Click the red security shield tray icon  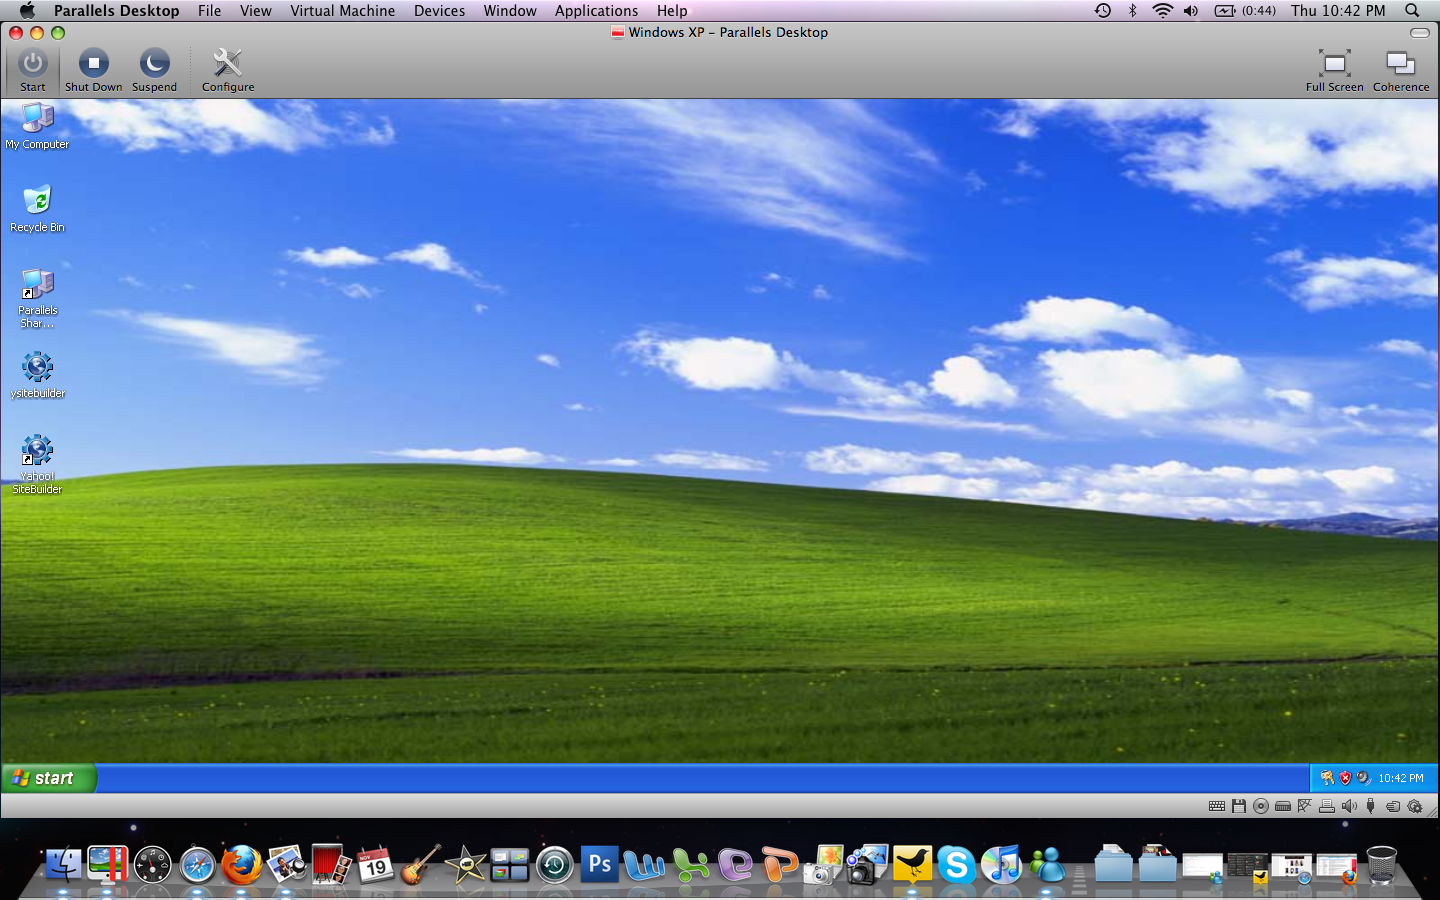tap(1345, 778)
